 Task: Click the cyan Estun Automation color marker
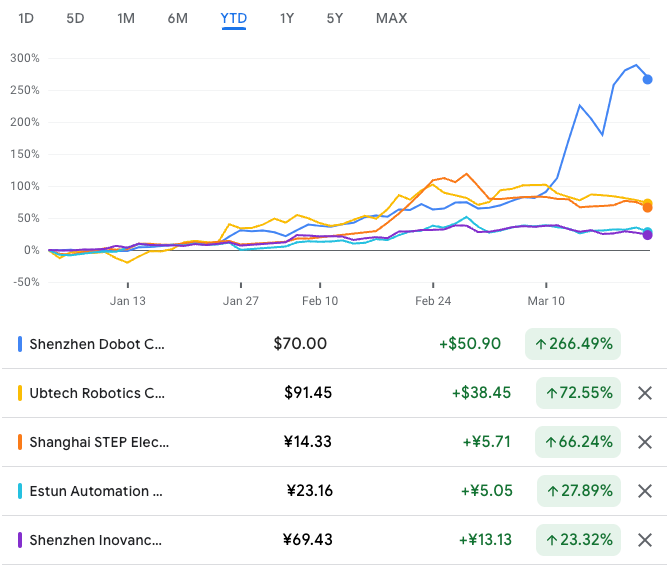coord(20,491)
